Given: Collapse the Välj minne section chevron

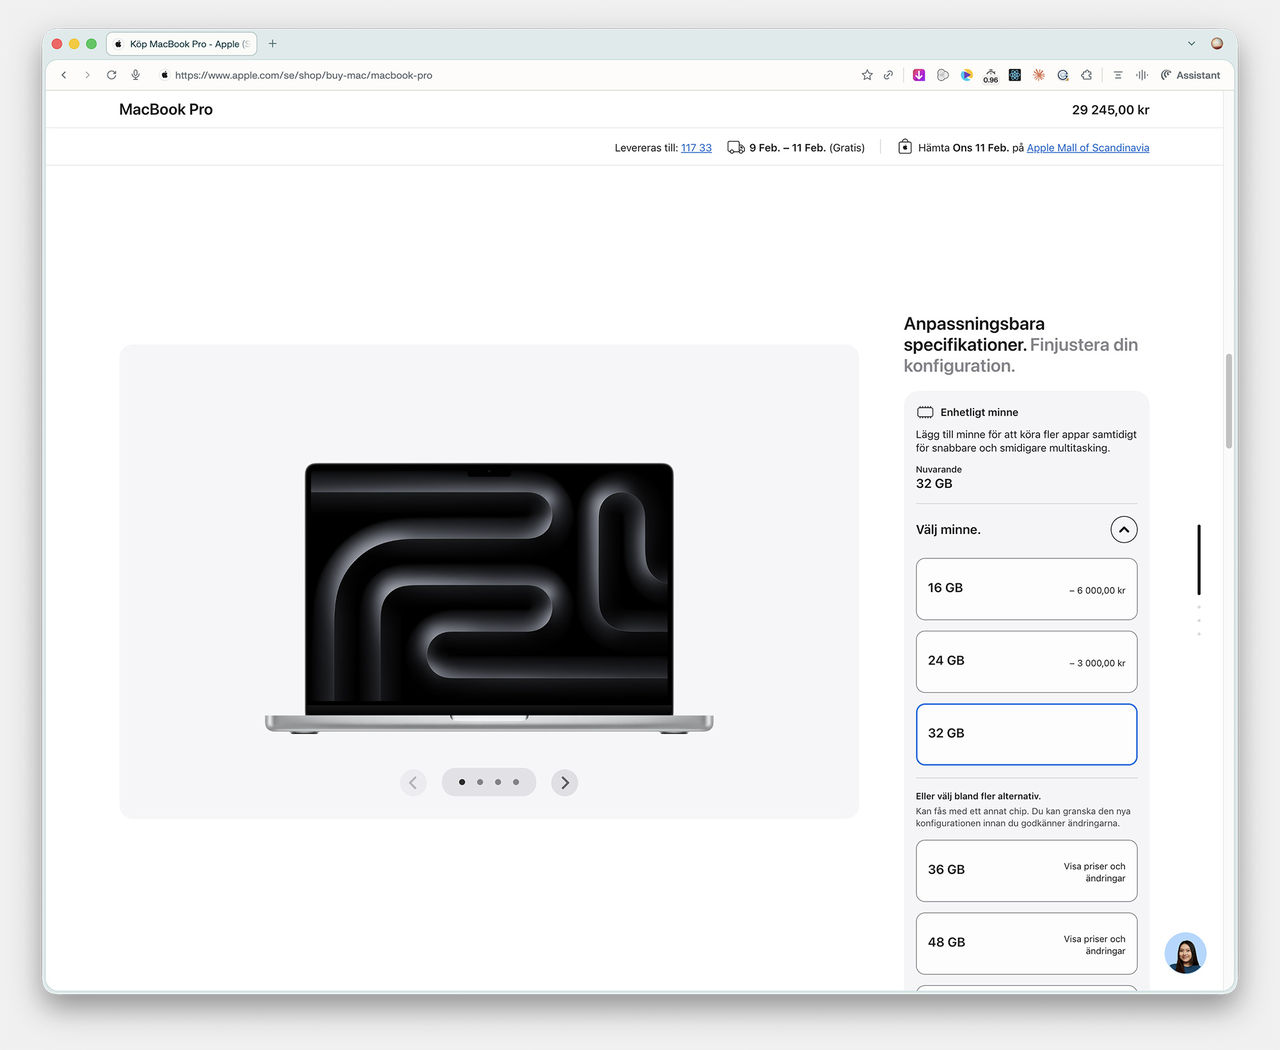Looking at the screenshot, I should 1123,529.
